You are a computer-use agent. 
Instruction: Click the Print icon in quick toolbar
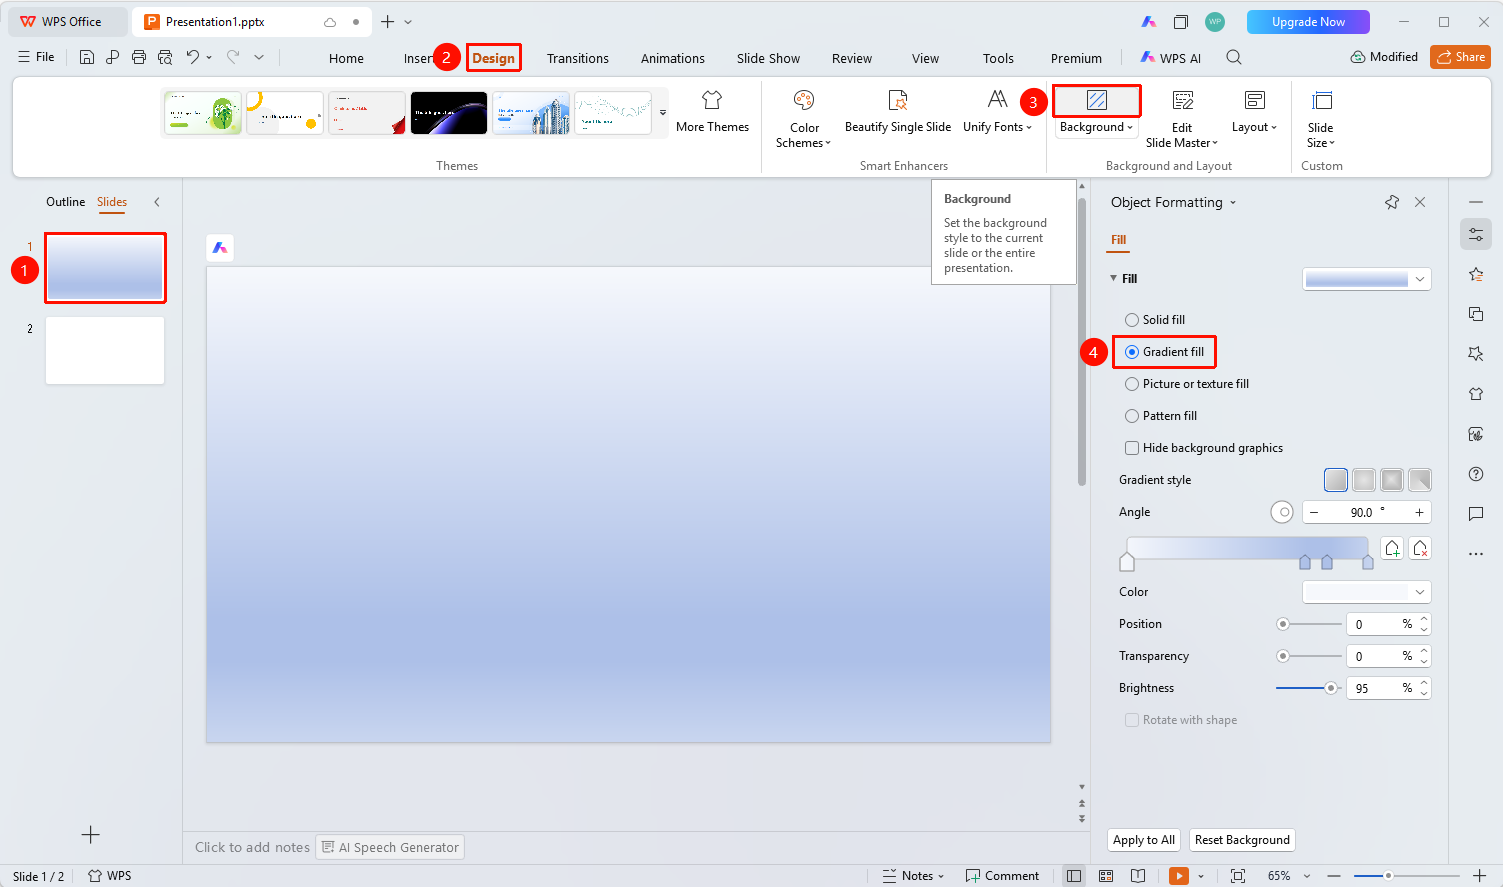[139, 57]
